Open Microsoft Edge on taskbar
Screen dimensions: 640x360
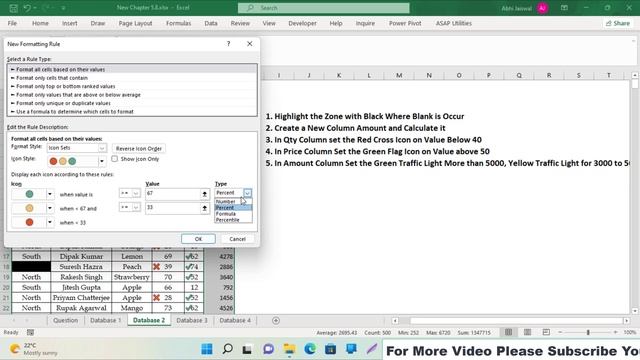[310, 349]
